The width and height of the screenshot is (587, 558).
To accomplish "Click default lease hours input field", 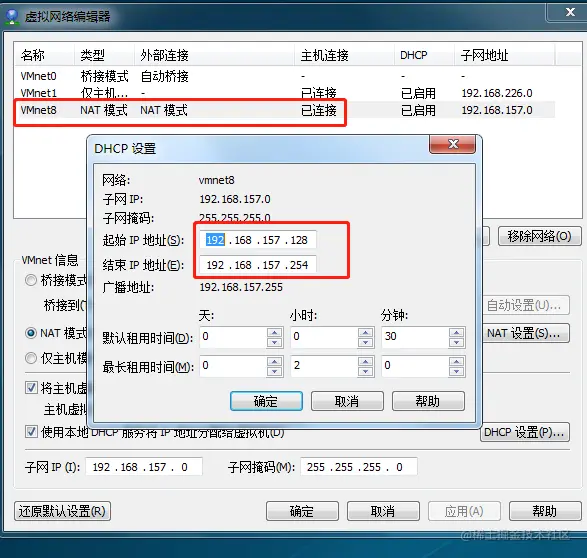I will click(x=324, y=337).
